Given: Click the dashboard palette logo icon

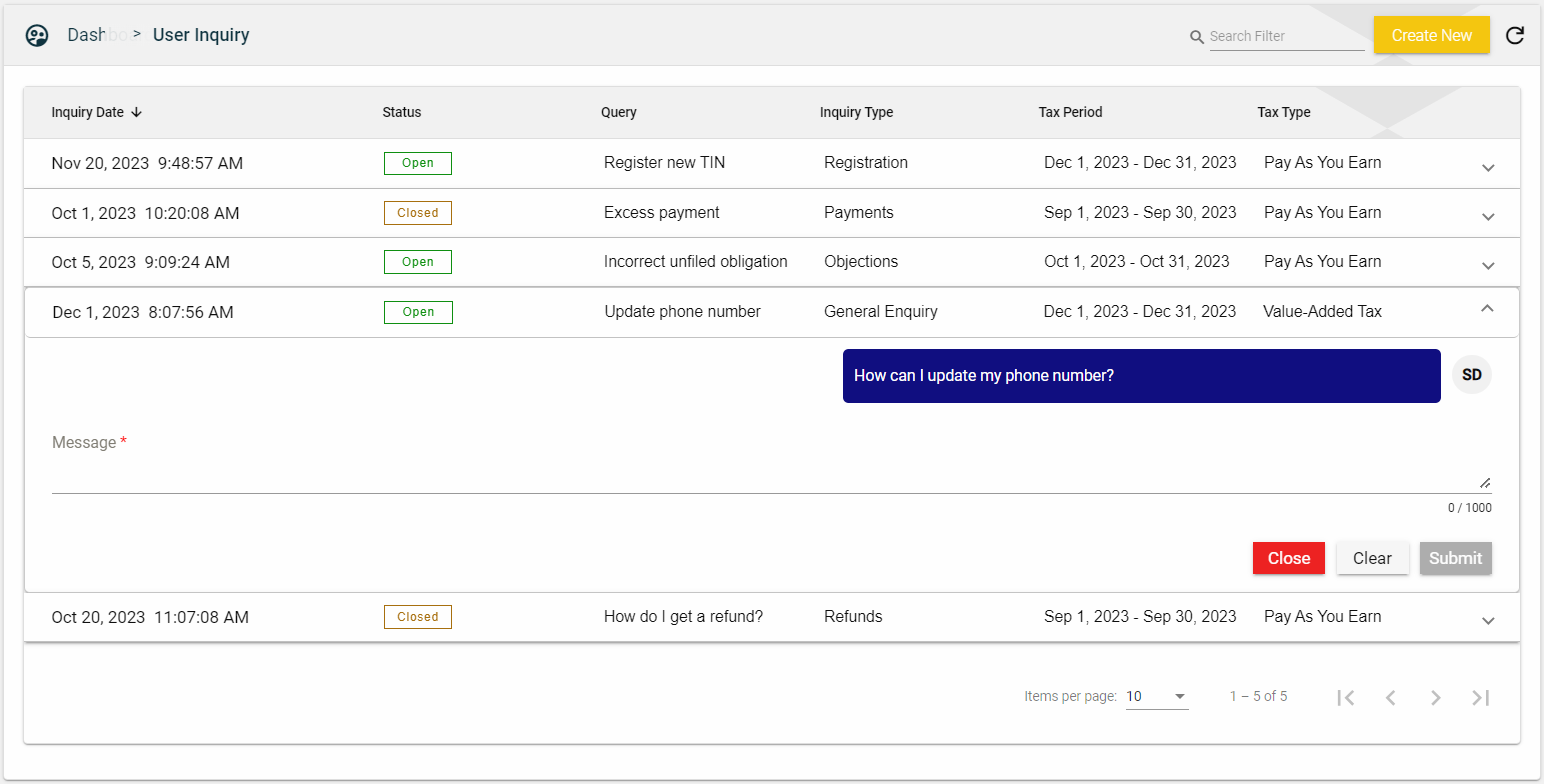Looking at the screenshot, I should tap(37, 36).
